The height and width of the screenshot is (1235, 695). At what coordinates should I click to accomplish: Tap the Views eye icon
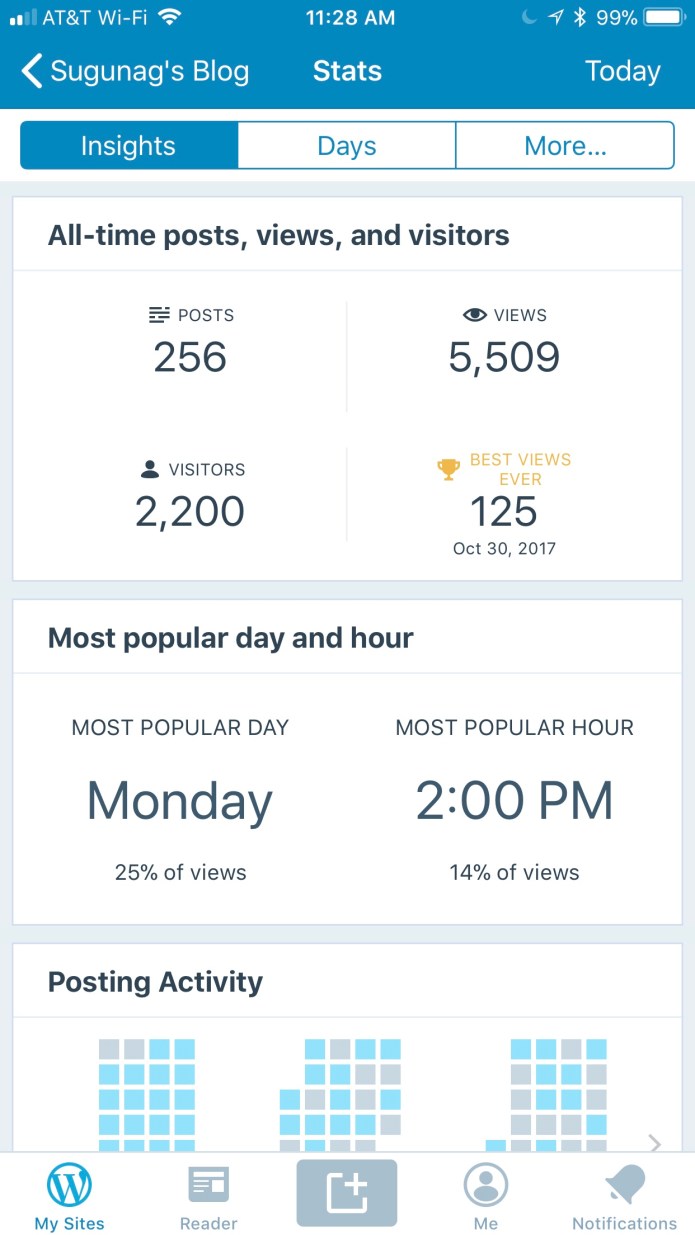point(475,315)
